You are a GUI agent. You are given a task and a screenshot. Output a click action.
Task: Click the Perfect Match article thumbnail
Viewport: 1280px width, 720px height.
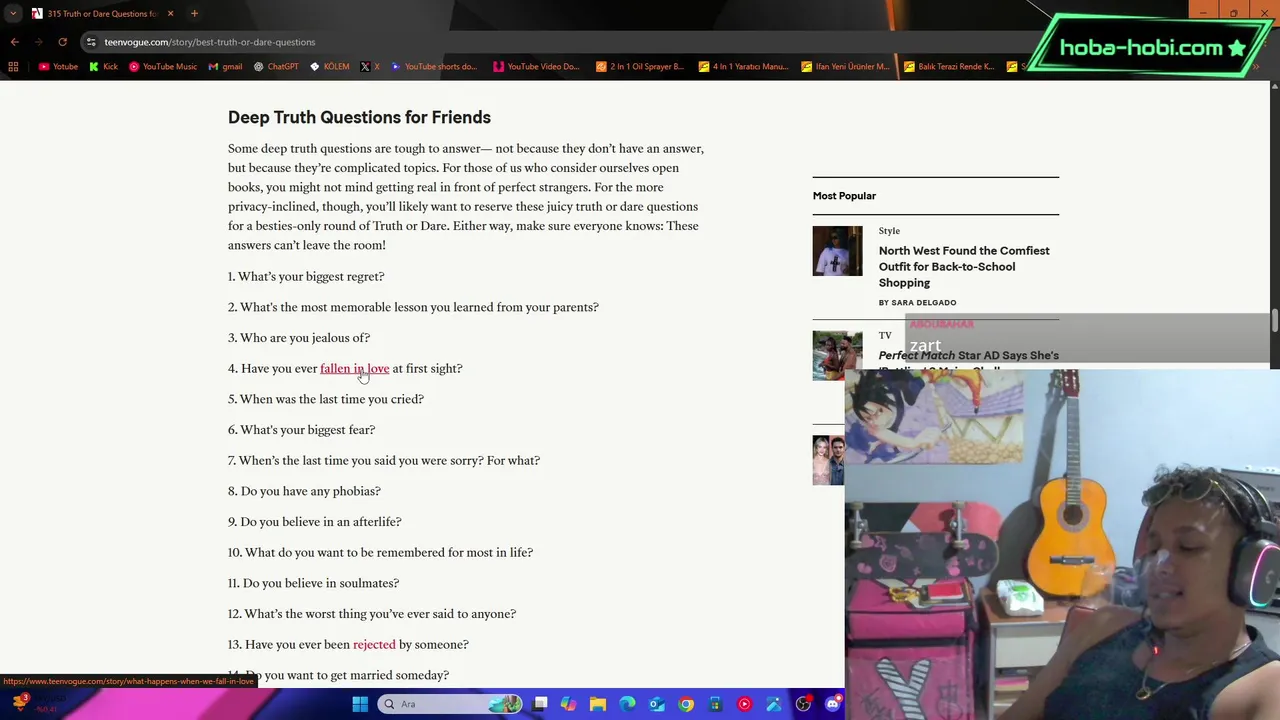tap(837, 355)
